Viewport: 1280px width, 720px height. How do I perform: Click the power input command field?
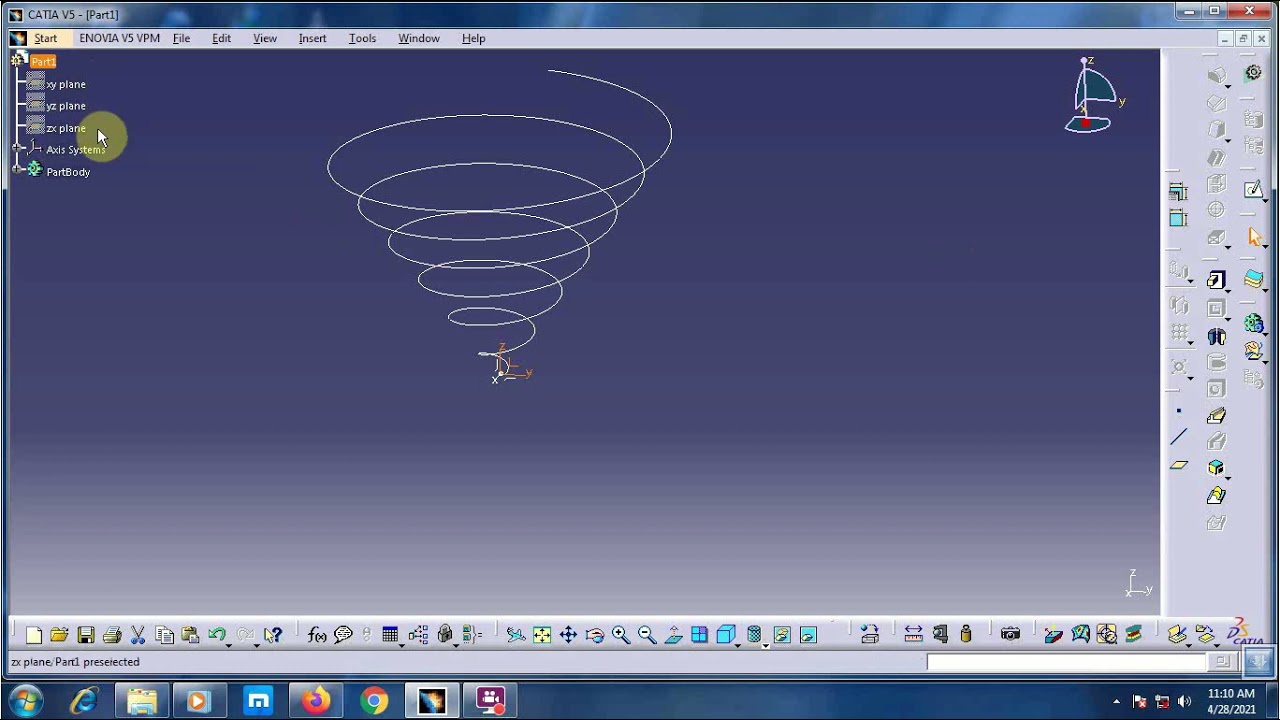click(1066, 662)
